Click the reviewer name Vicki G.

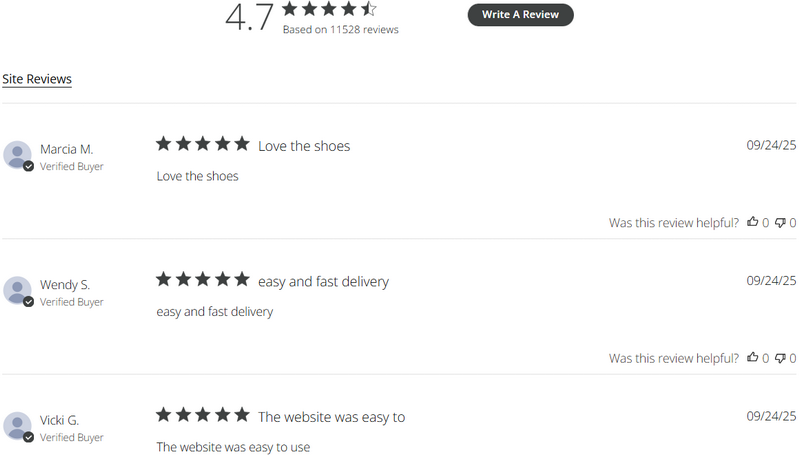tap(60, 420)
